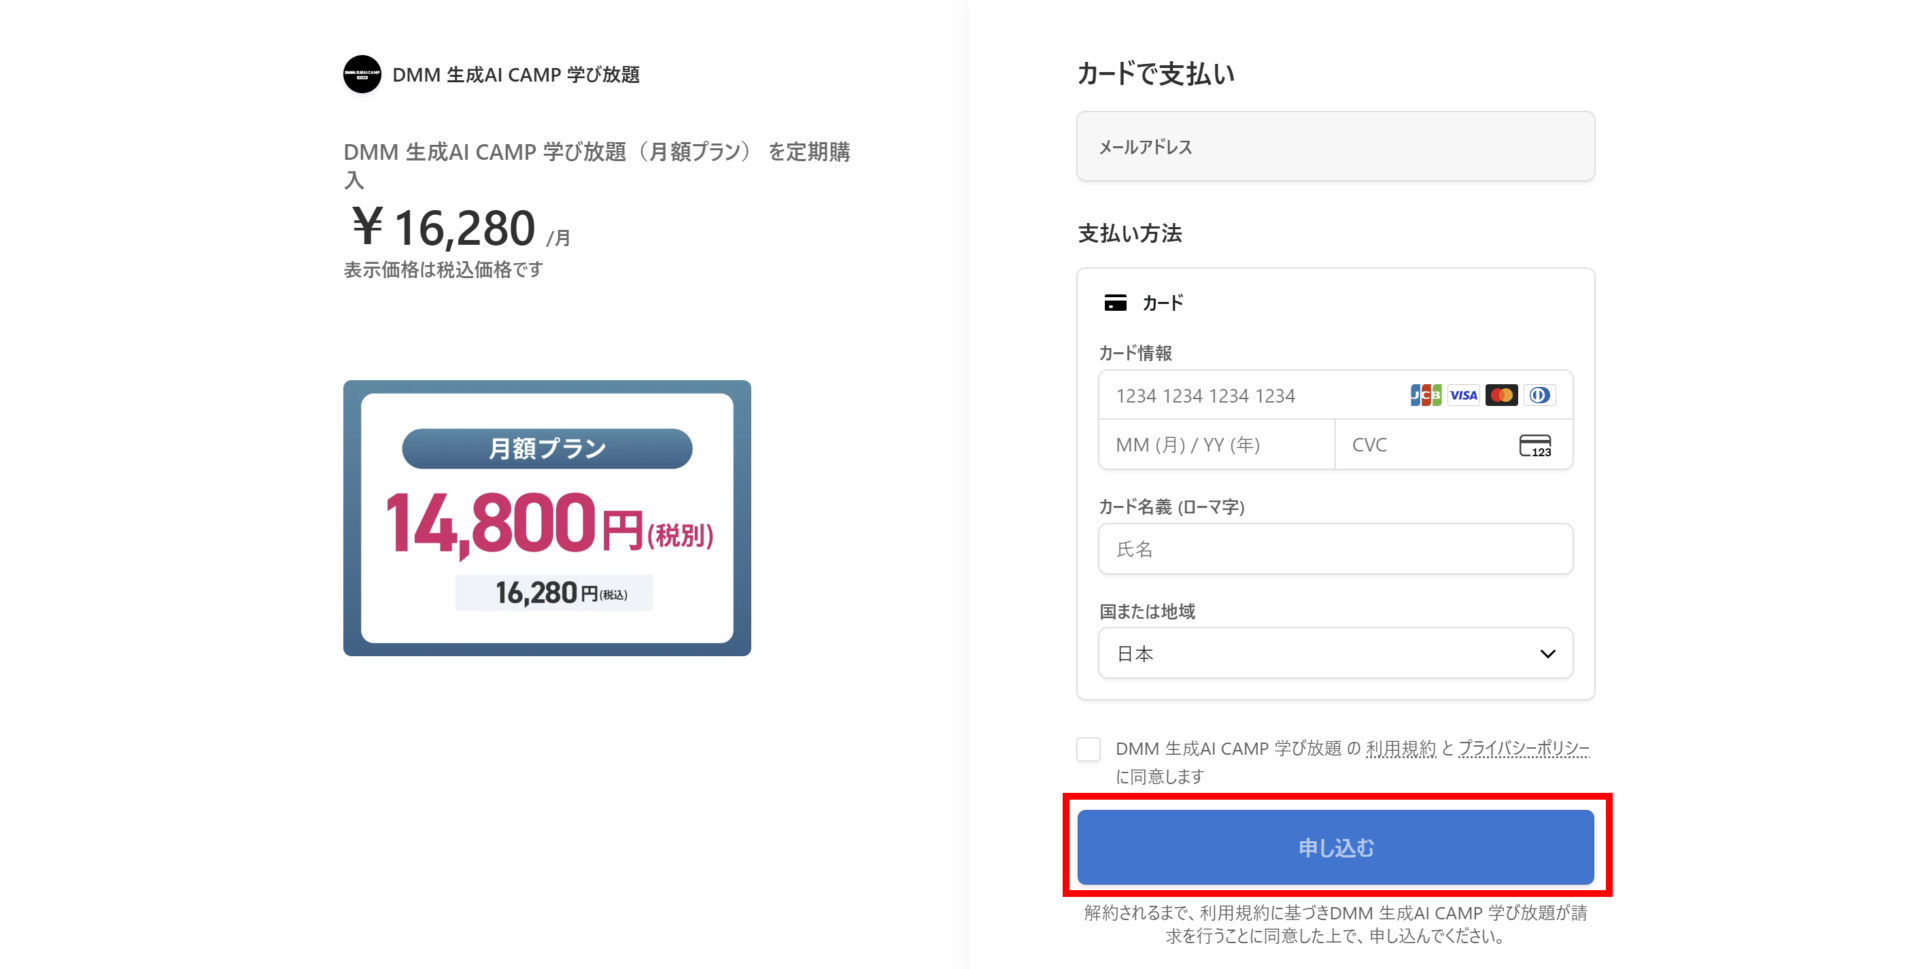This screenshot has width=1920, height=969.
Task: Check the terms agreement checkbox
Action: tap(1089, 749)
